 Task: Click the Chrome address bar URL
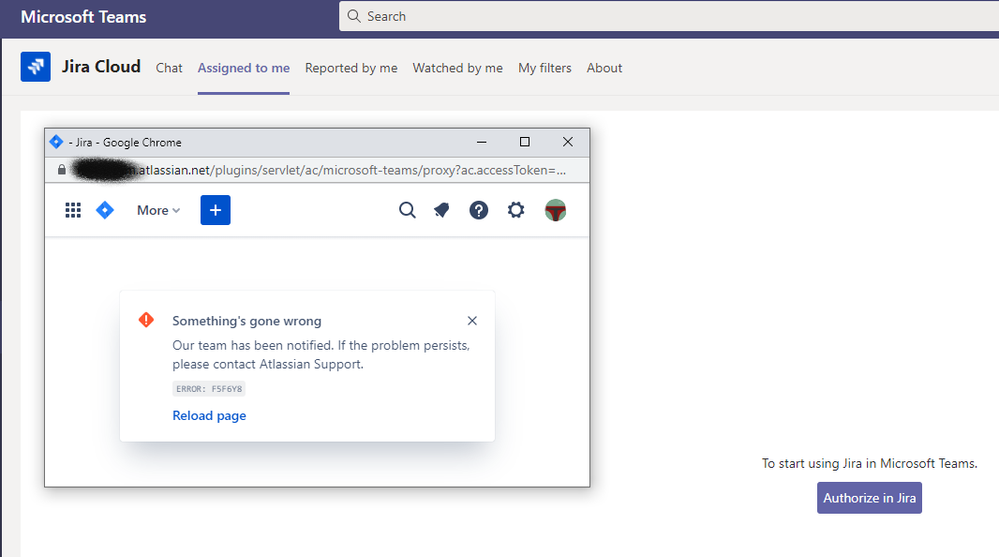click(319, 170)
